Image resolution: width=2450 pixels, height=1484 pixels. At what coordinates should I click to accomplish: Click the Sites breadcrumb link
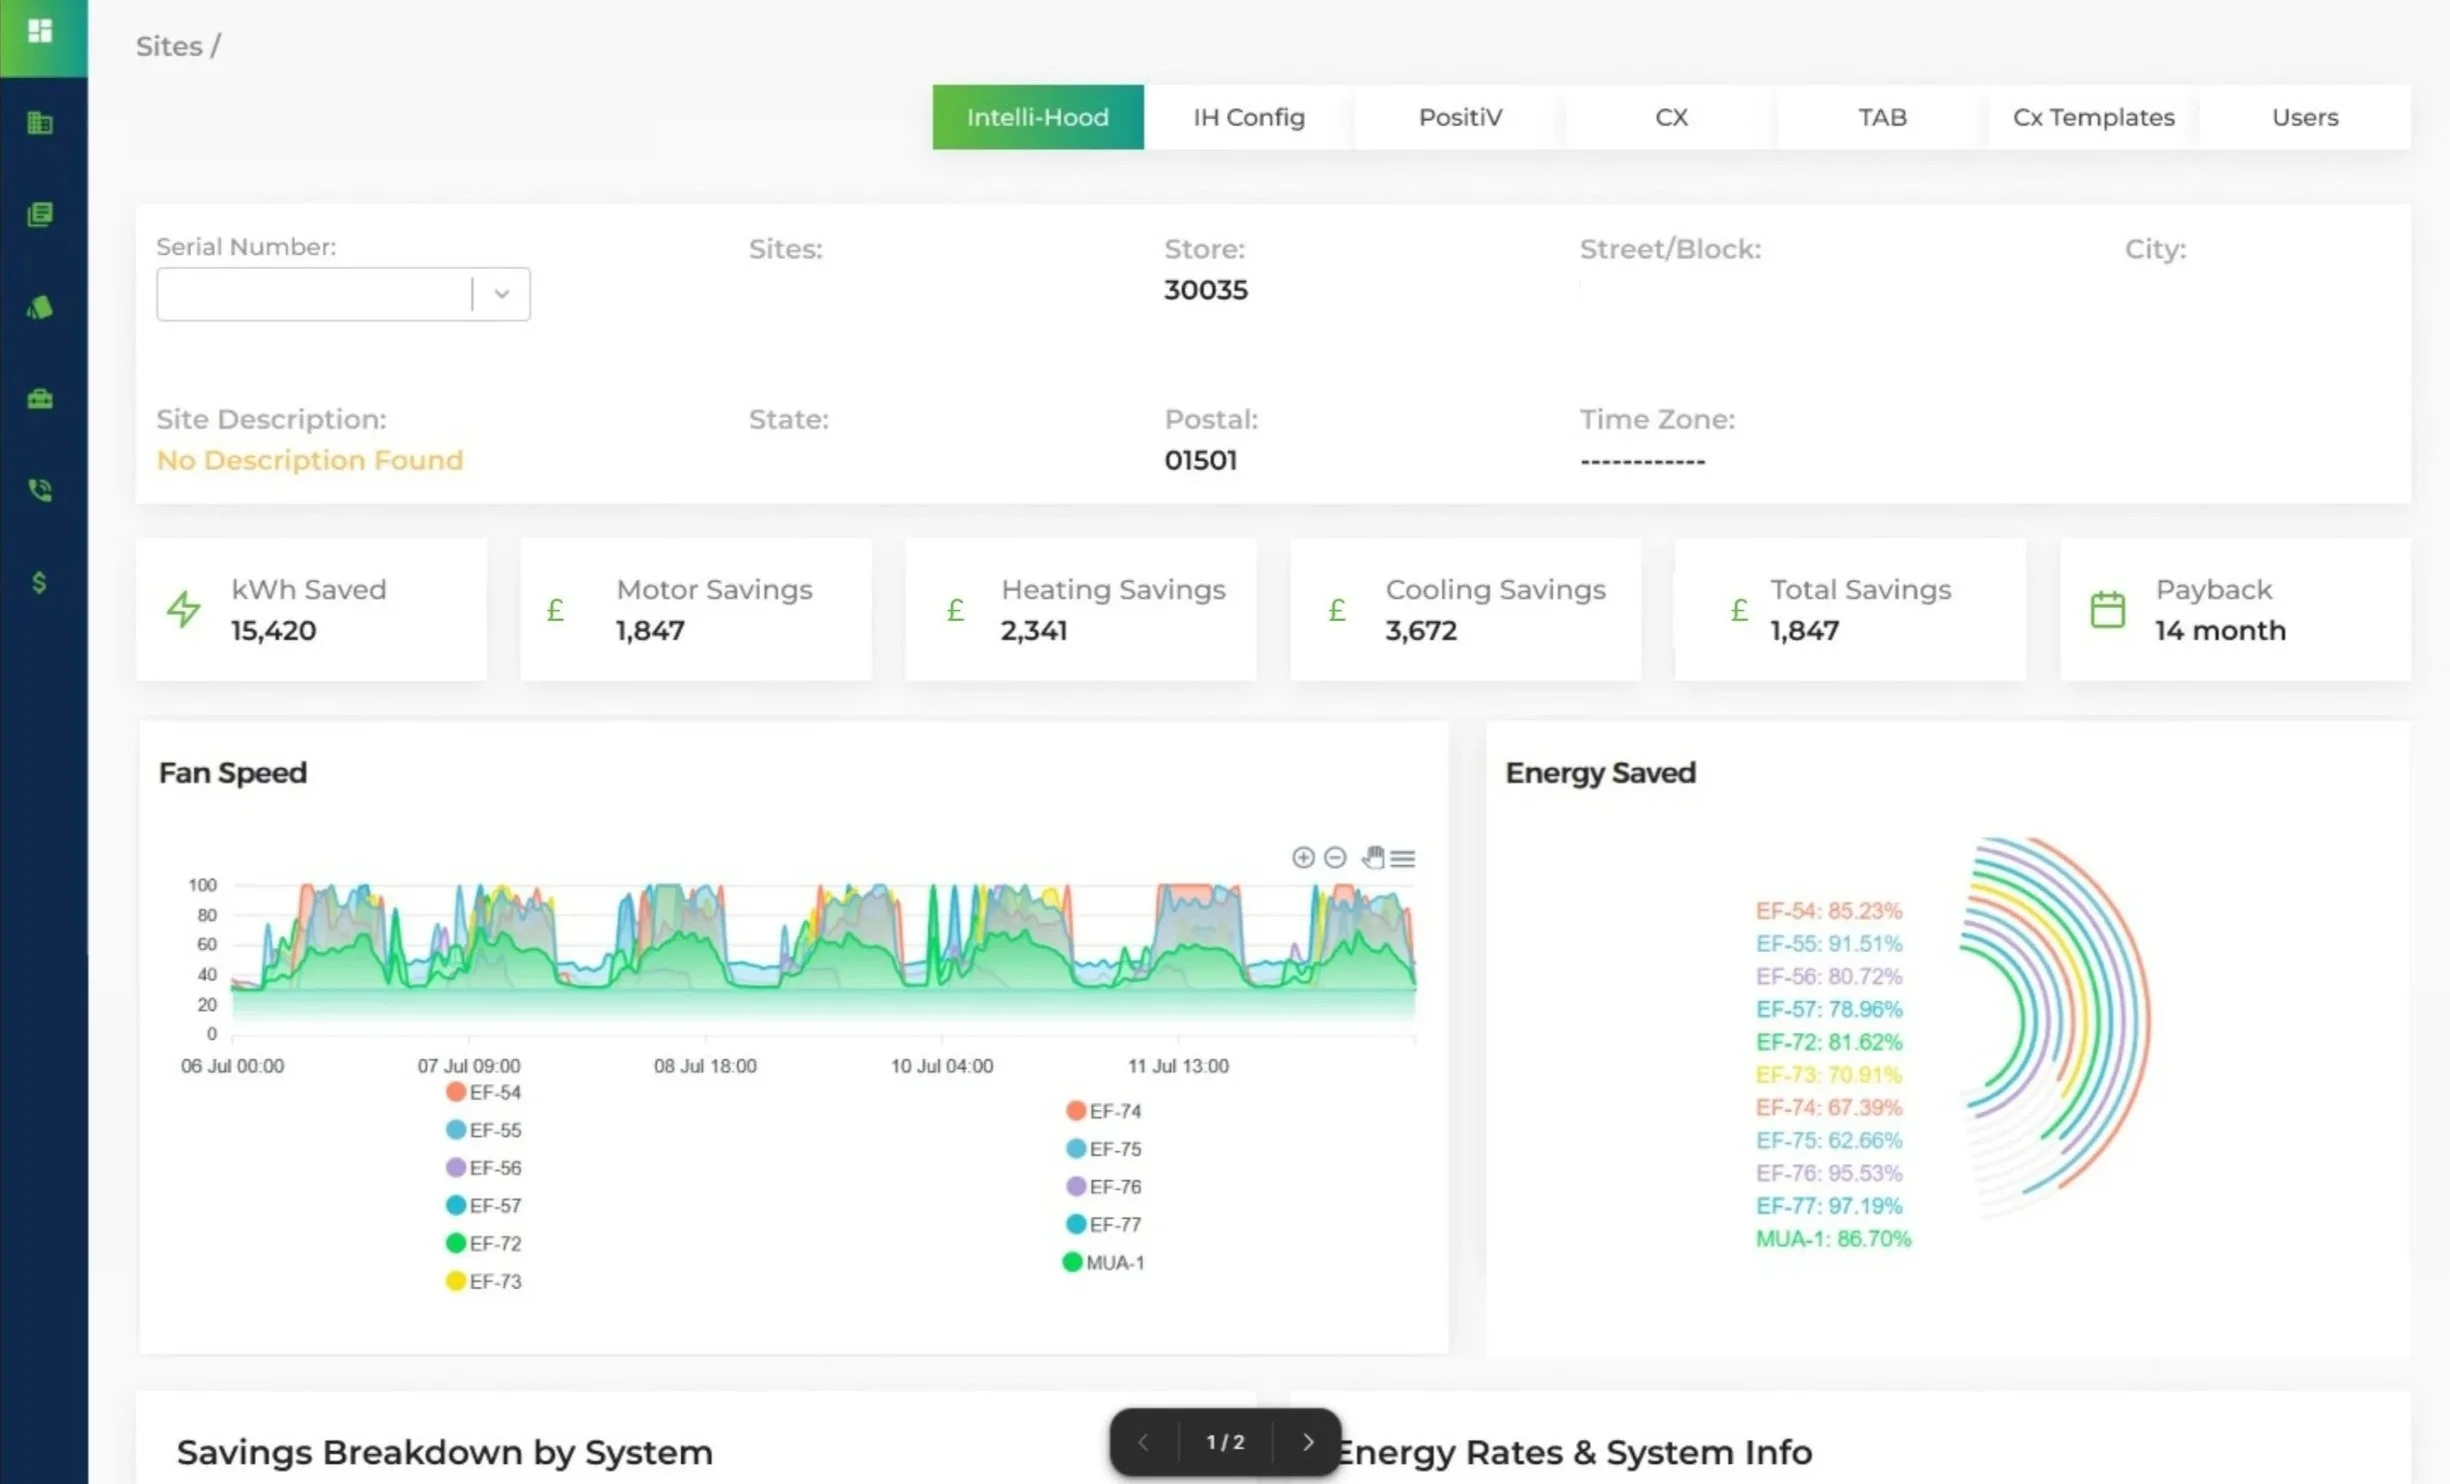(169, 46)
